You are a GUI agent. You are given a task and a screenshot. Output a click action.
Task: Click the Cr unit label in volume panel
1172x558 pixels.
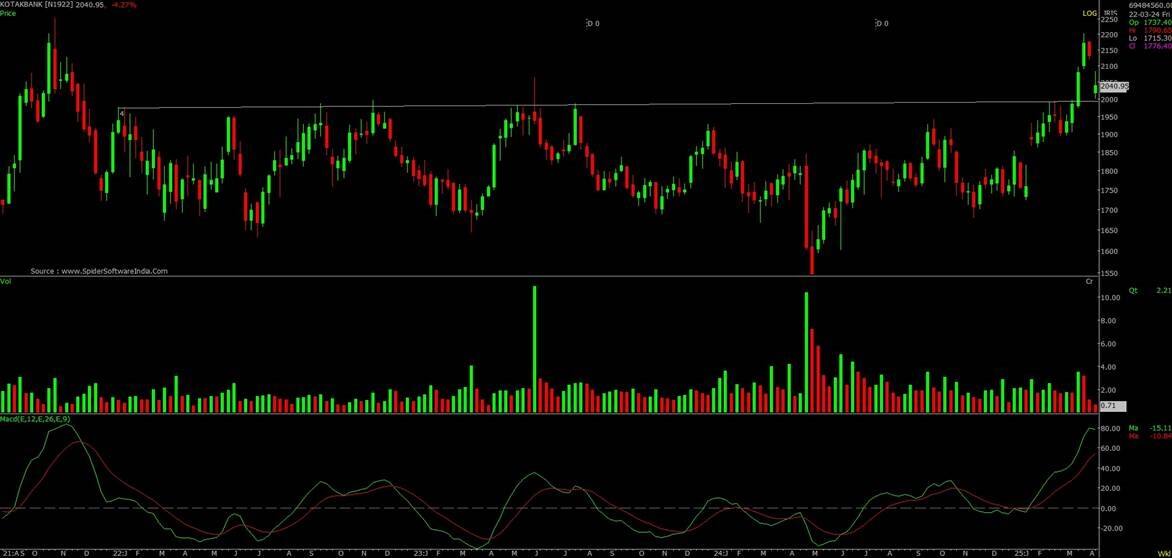tap(1089, 282)
